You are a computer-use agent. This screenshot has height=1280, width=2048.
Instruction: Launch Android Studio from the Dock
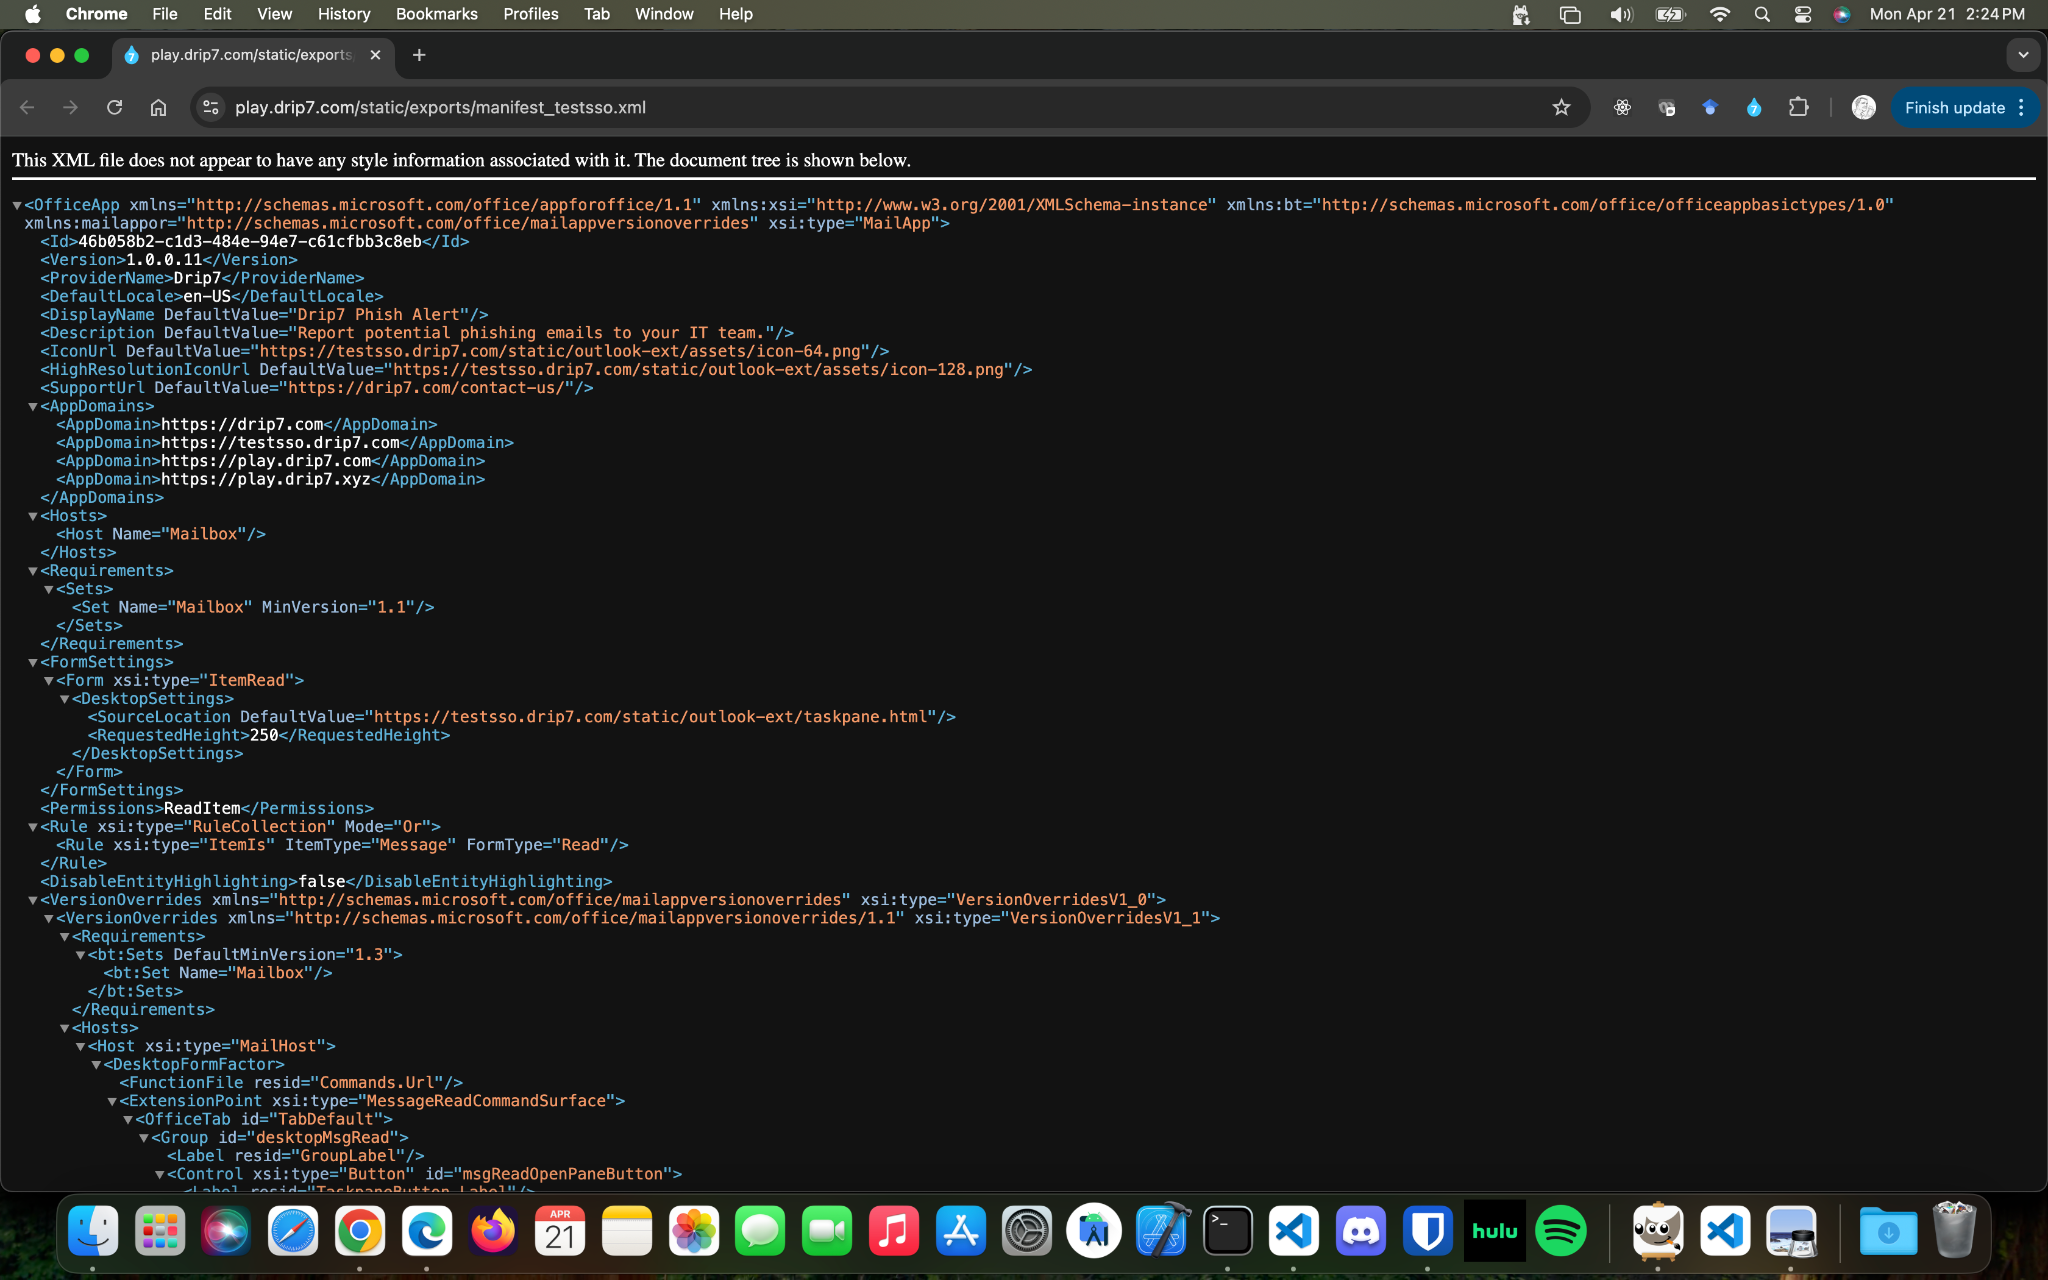pyautogui.click(x=1094, y=1231)
